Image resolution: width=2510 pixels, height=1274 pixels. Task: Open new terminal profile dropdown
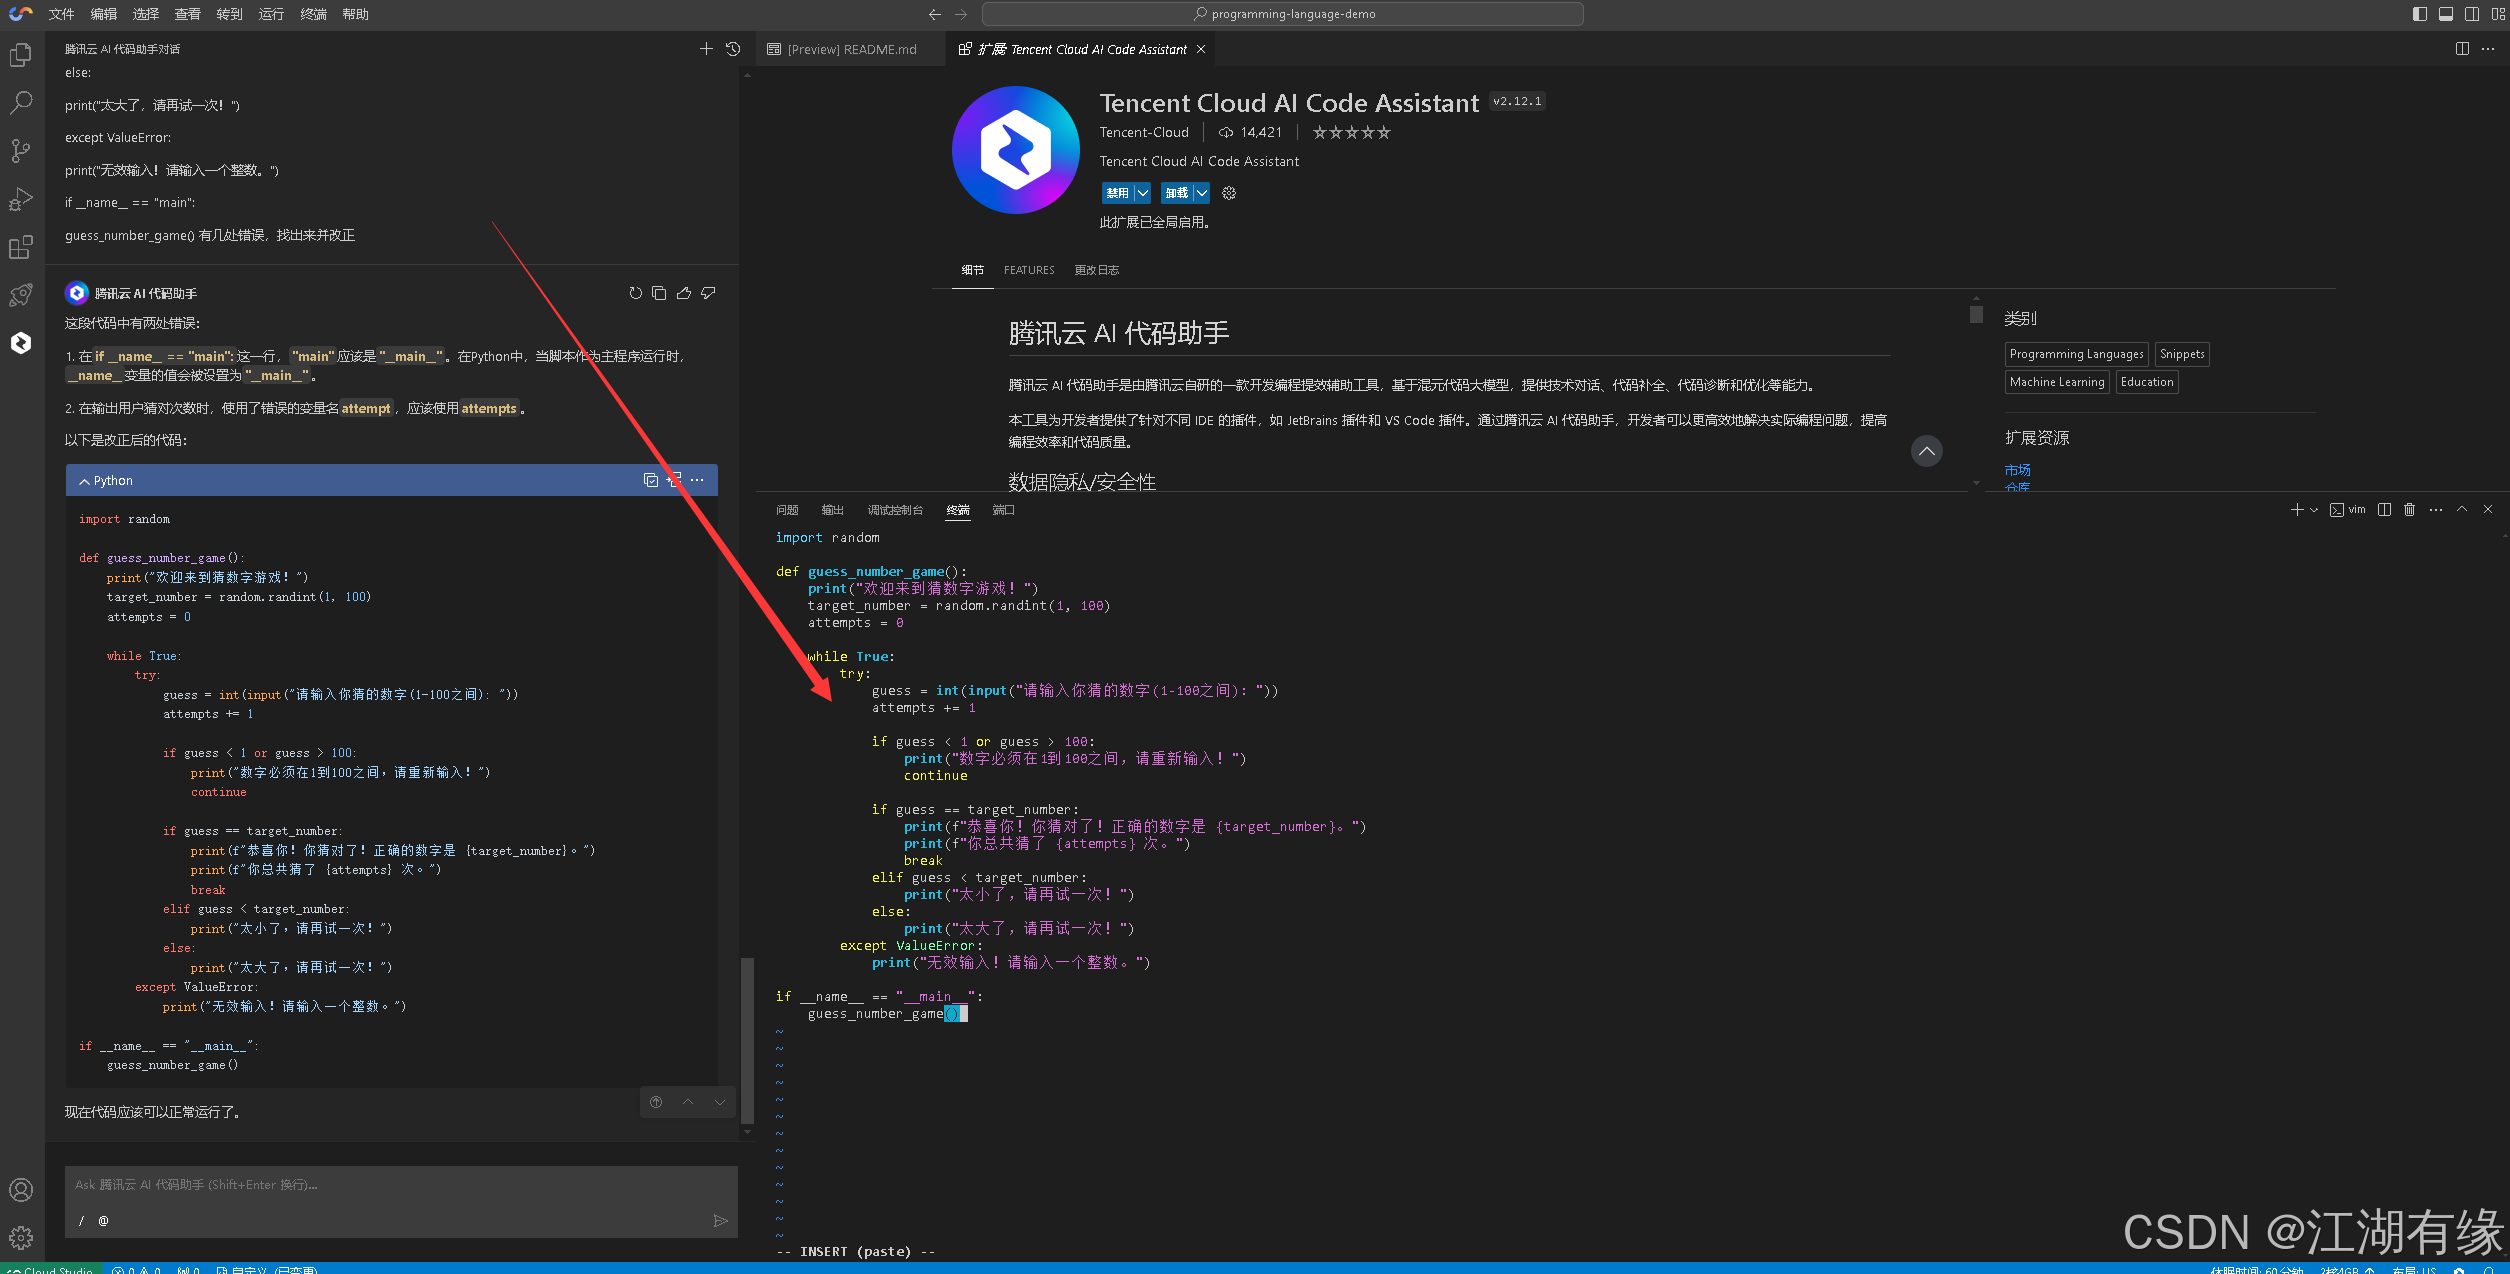pos(2314,510)
